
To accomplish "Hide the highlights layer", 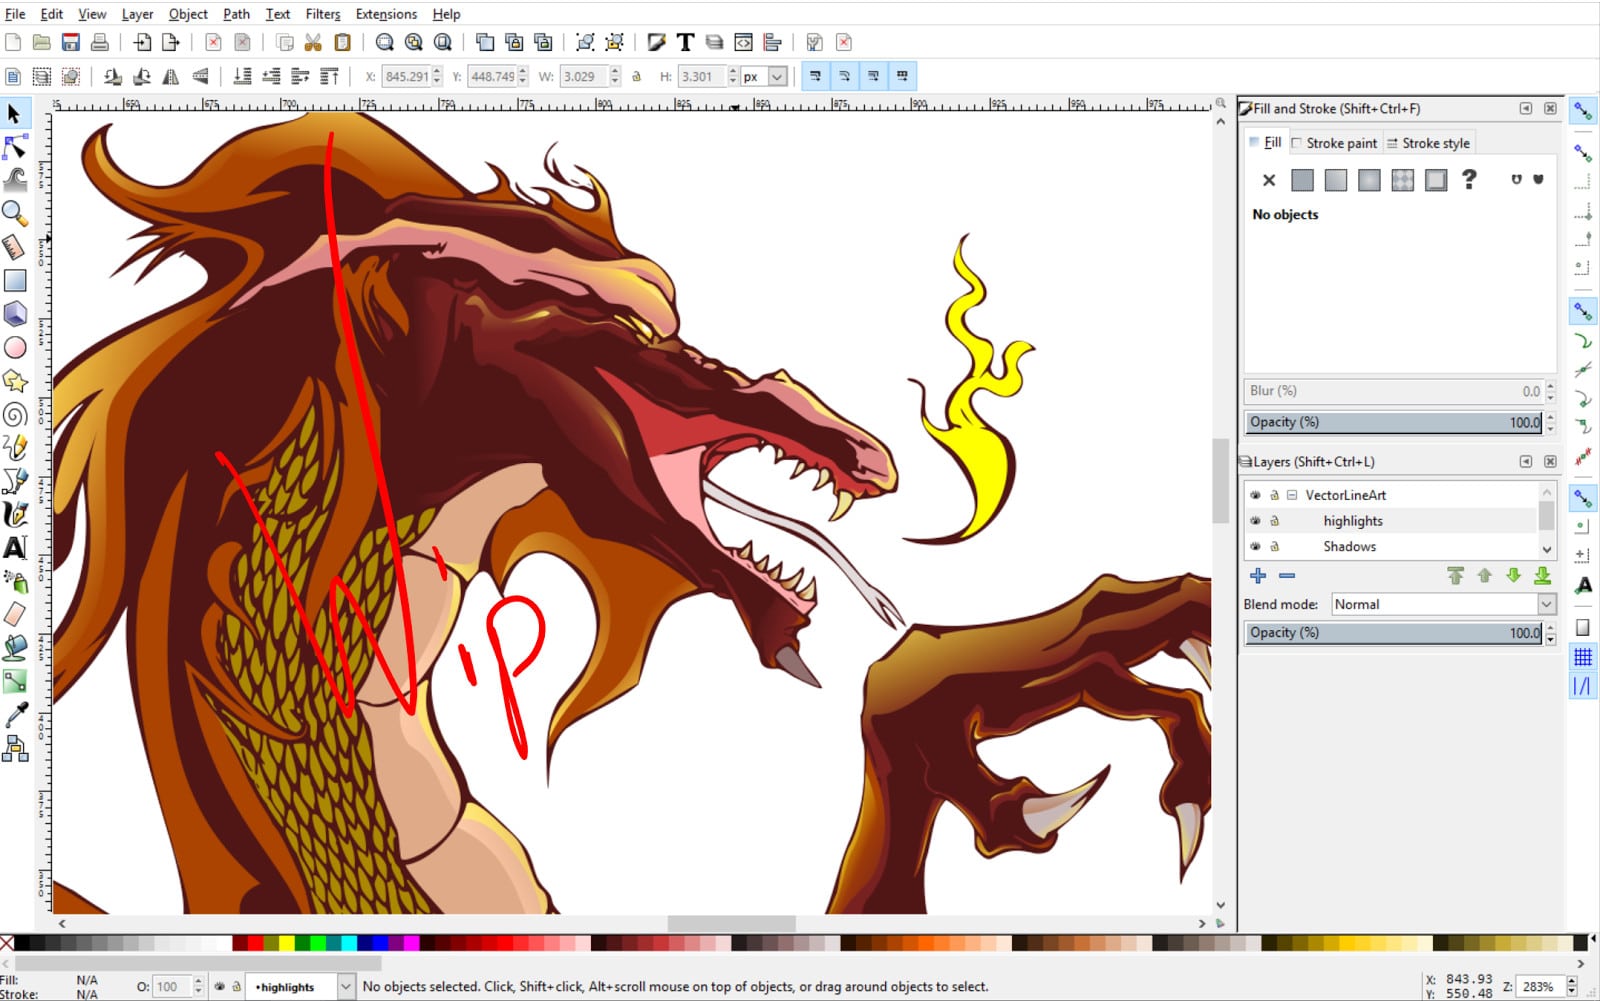I will click(1255, 520).
